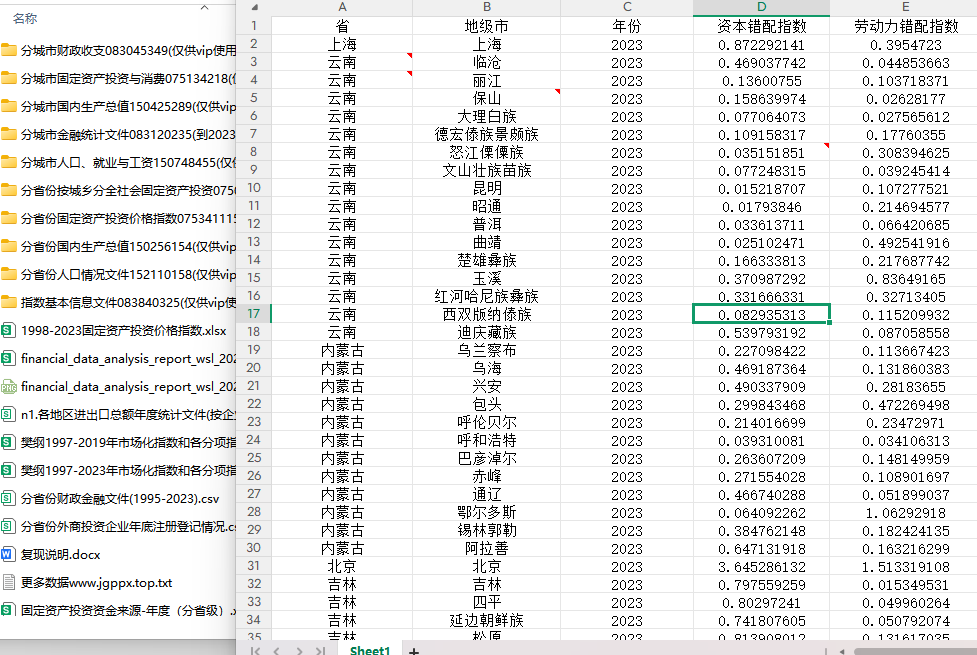Click the sort chevron above the 名称 column

[204, 7]
